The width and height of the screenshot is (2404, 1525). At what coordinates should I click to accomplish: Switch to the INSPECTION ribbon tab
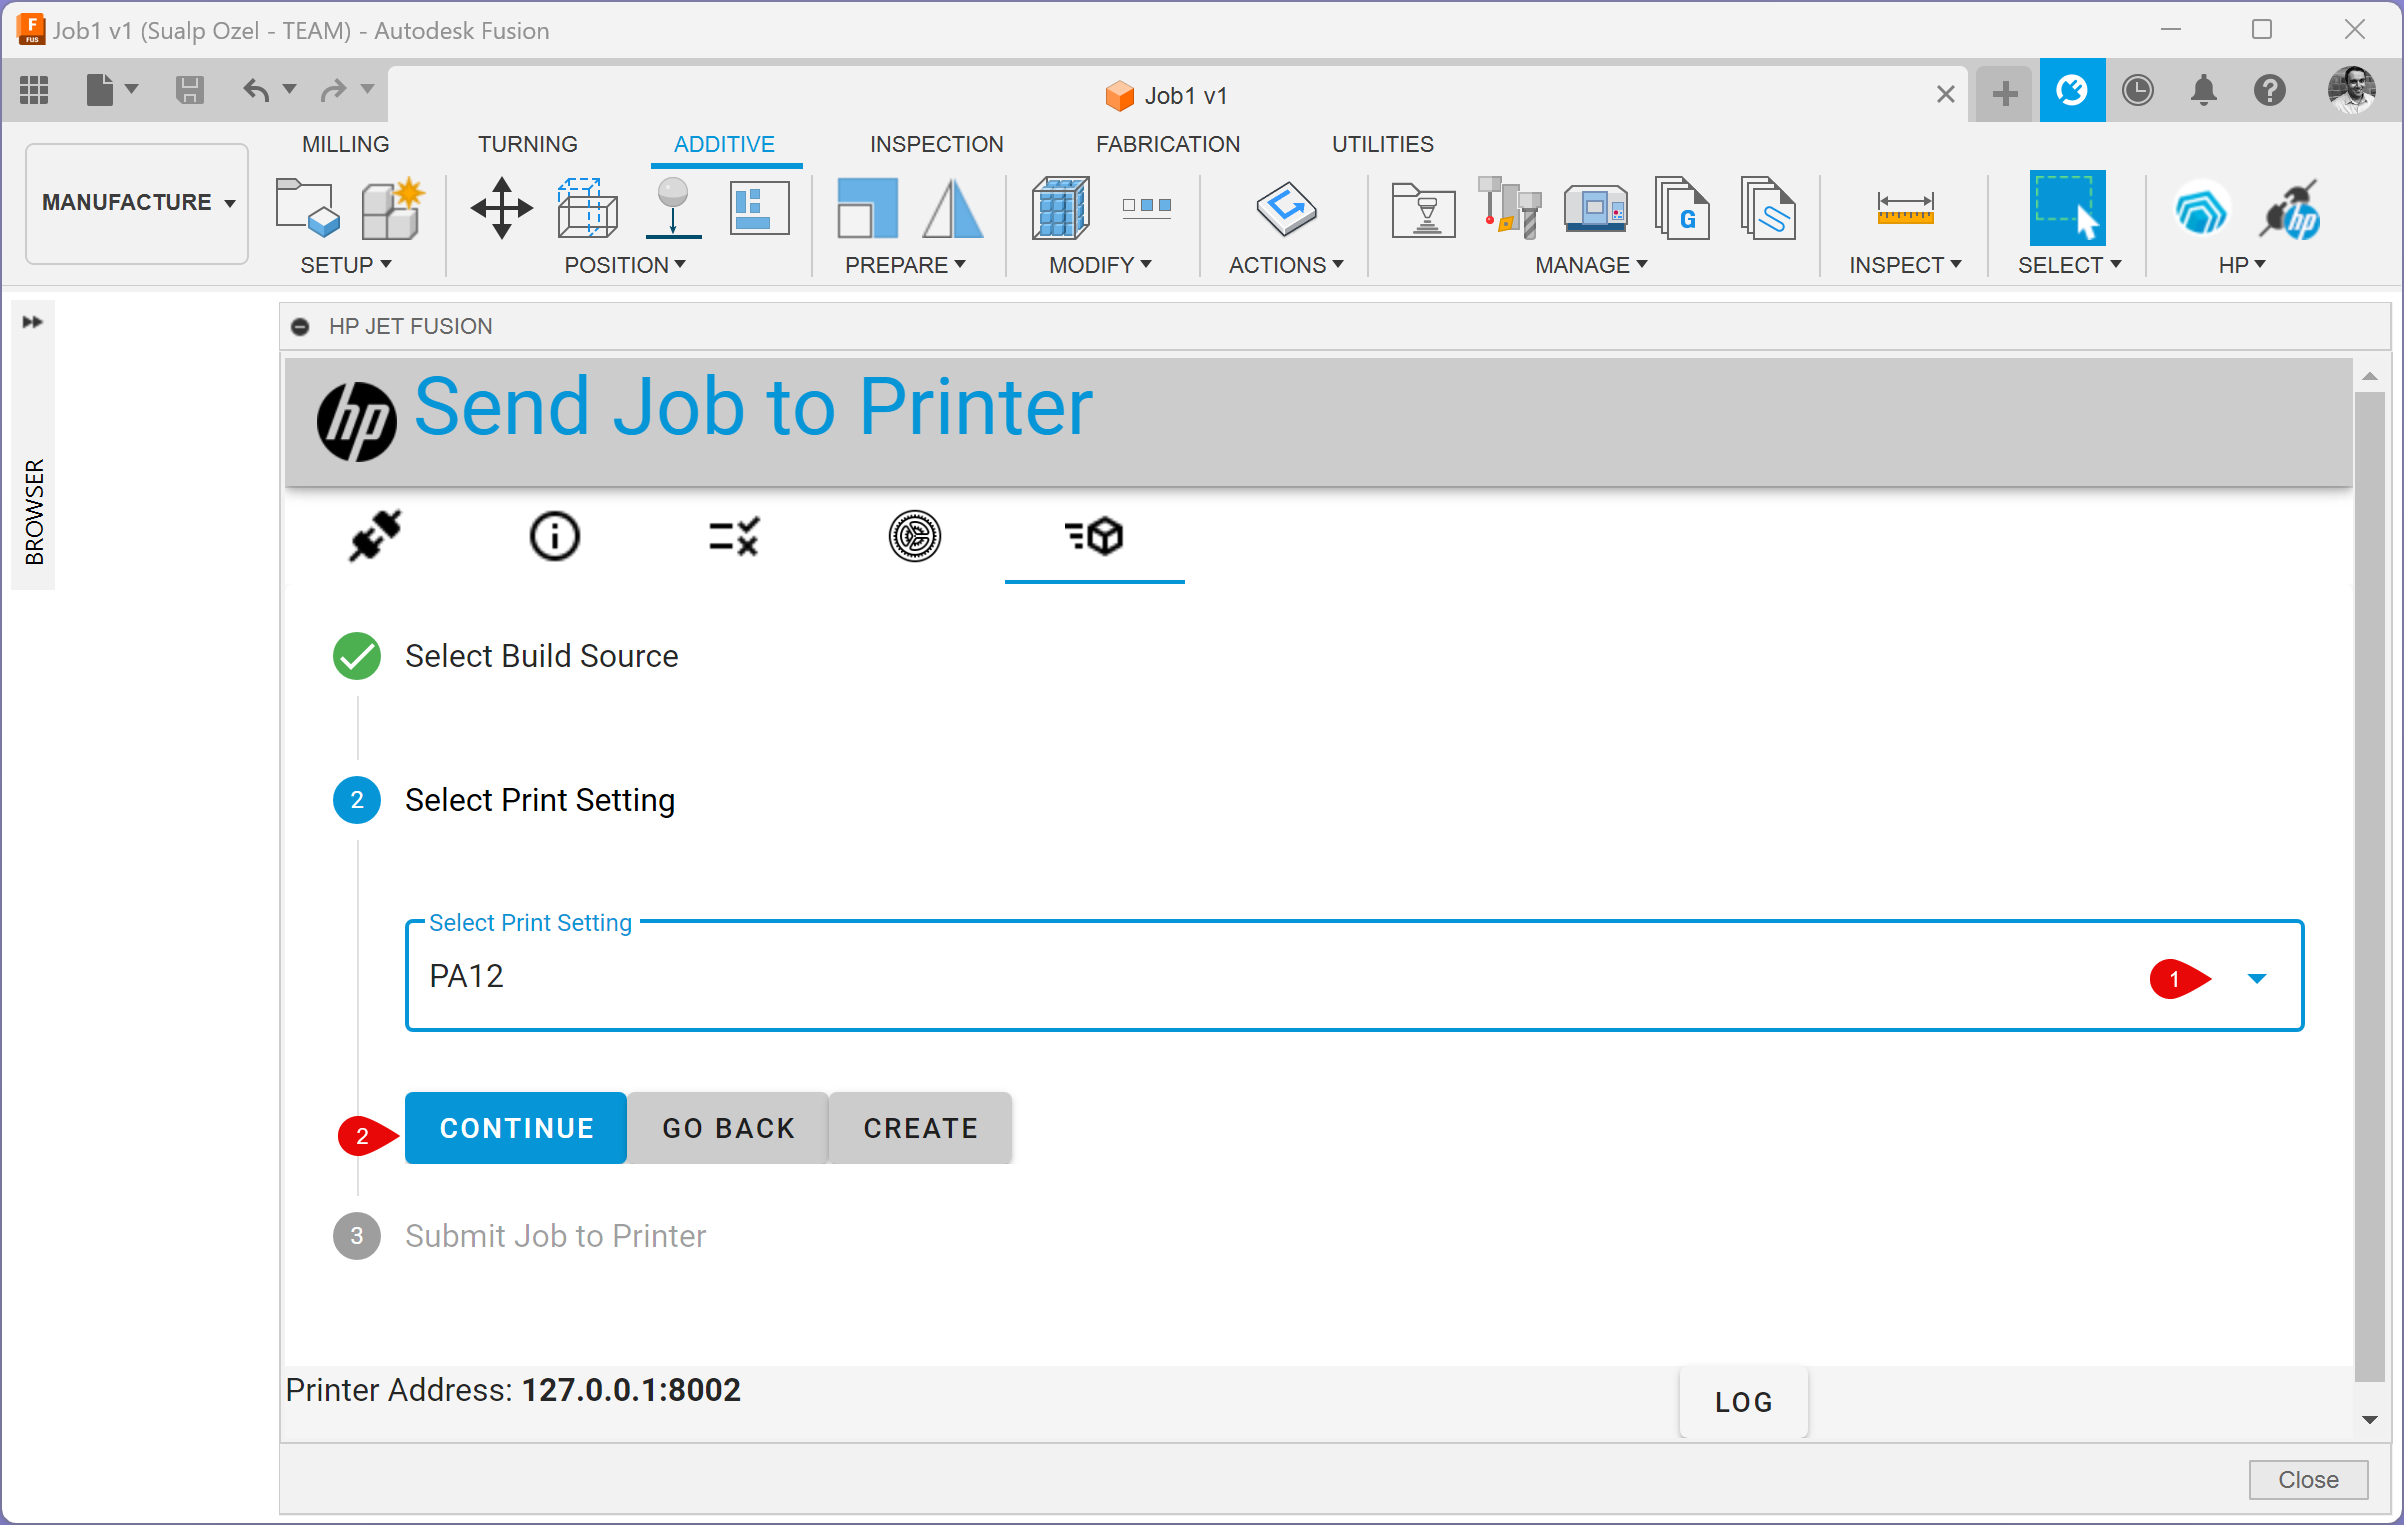tap(936, 144)
